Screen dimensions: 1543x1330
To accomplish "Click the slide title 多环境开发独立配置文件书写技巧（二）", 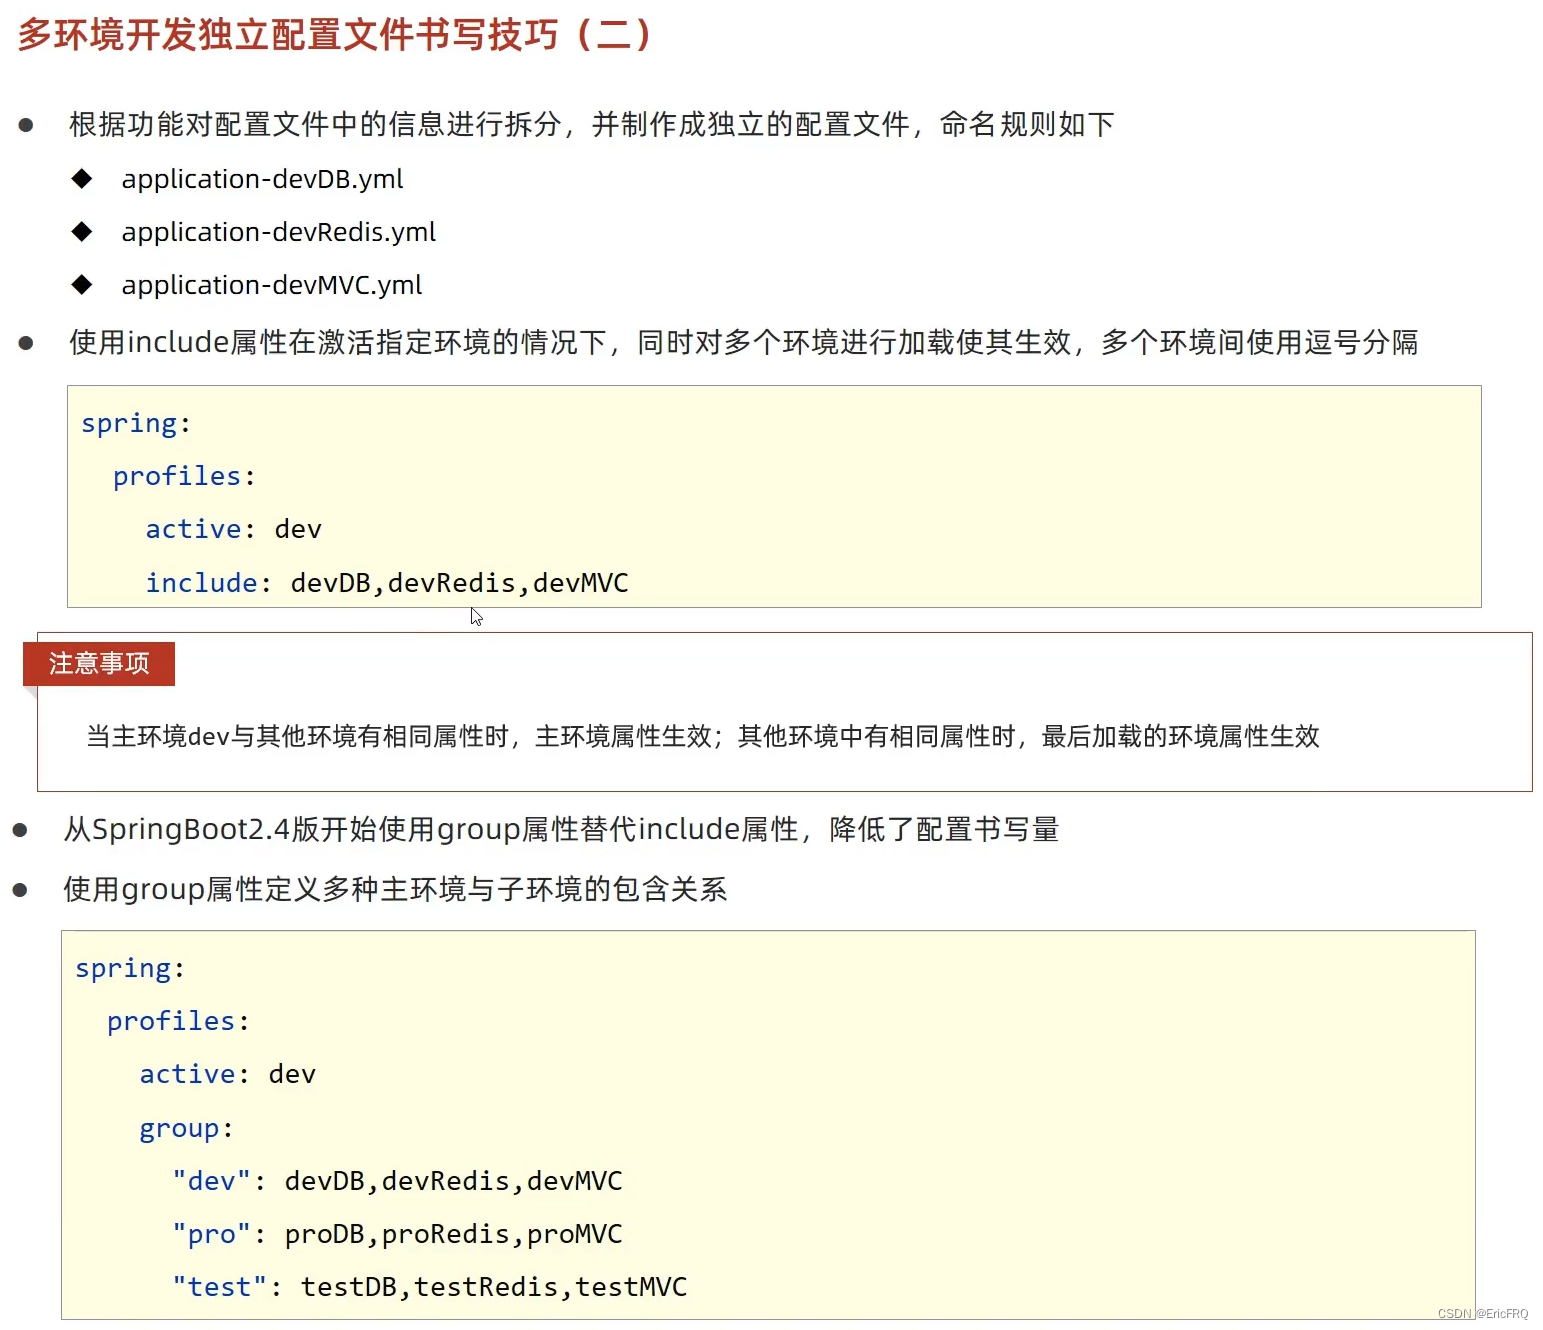I will 335,34.
